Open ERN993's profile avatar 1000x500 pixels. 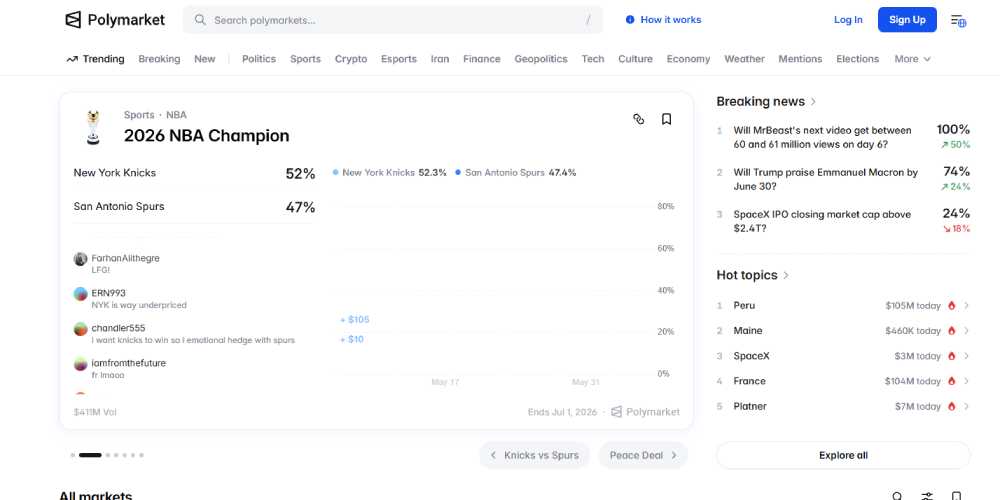[80, 294]
